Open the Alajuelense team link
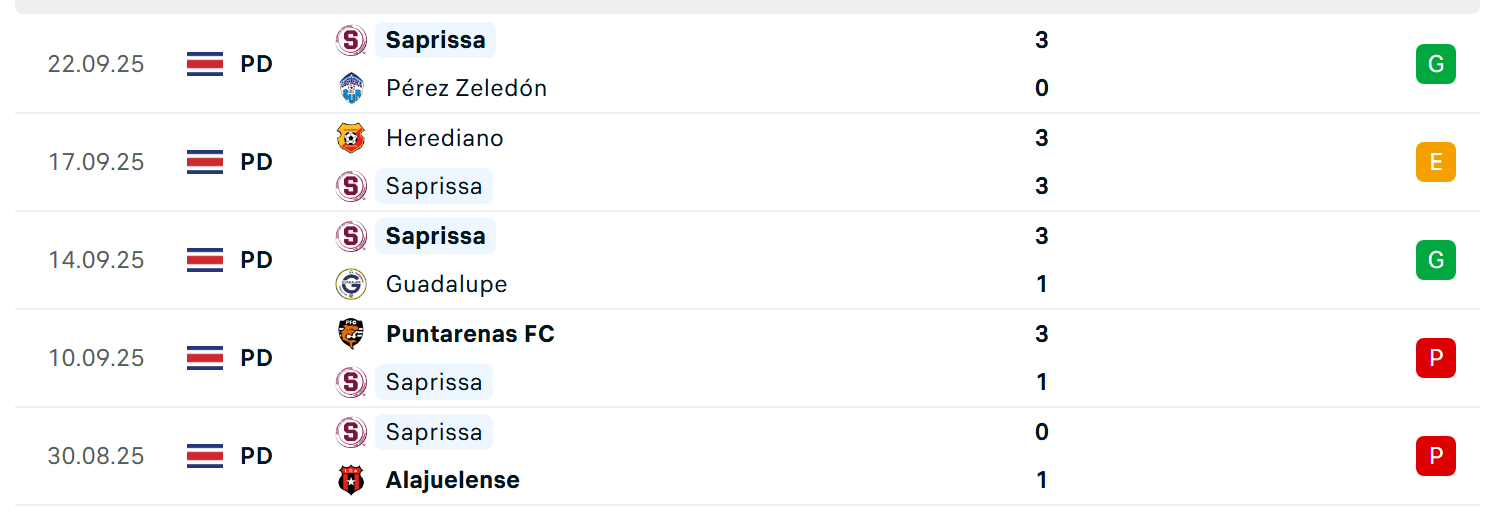Image resolution: width=1495 pixels, height=514 pixels. (453, 480)
